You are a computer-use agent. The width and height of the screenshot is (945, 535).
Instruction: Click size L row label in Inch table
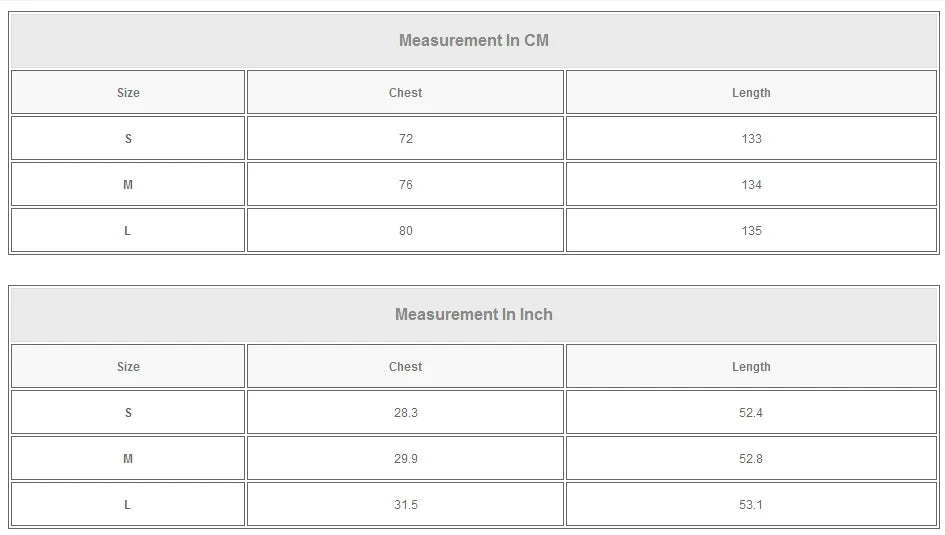click(128, 505)
